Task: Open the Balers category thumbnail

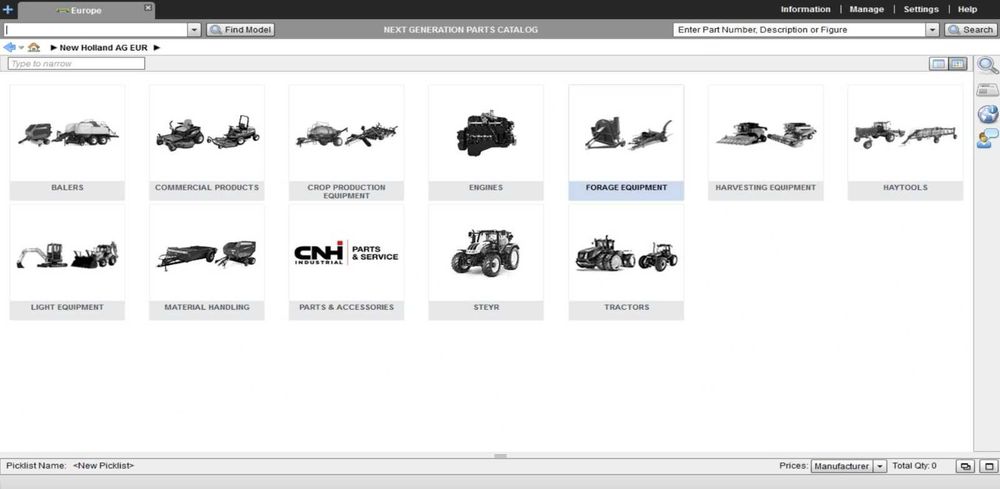Action: click(68, 133)
